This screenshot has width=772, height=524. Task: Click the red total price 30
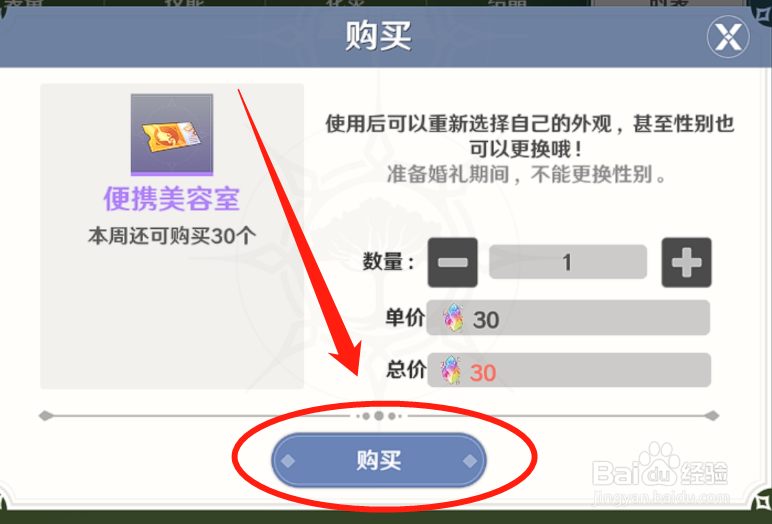click(x=482, y=373)
